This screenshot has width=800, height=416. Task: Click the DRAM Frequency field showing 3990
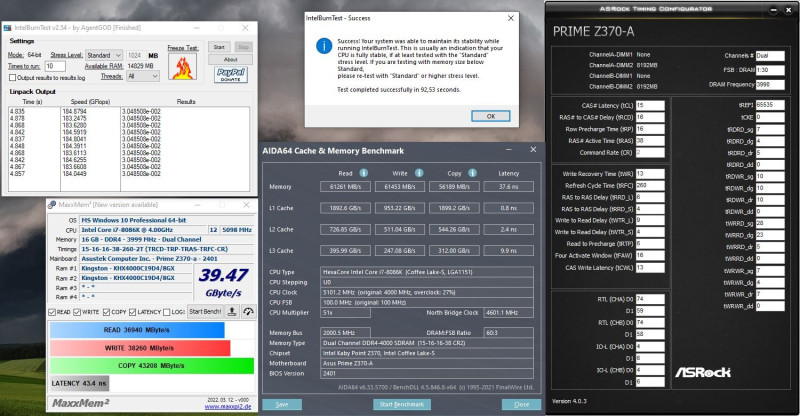coord(770,85)
